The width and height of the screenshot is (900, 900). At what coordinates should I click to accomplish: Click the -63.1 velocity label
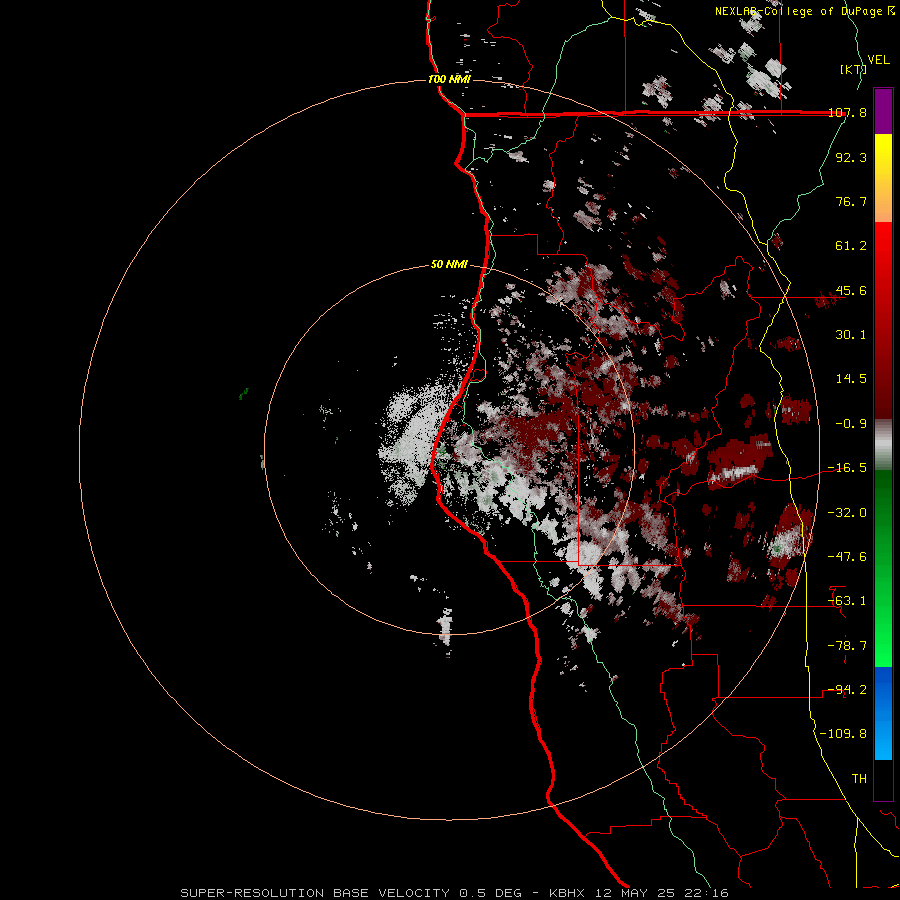click(847, 601)
